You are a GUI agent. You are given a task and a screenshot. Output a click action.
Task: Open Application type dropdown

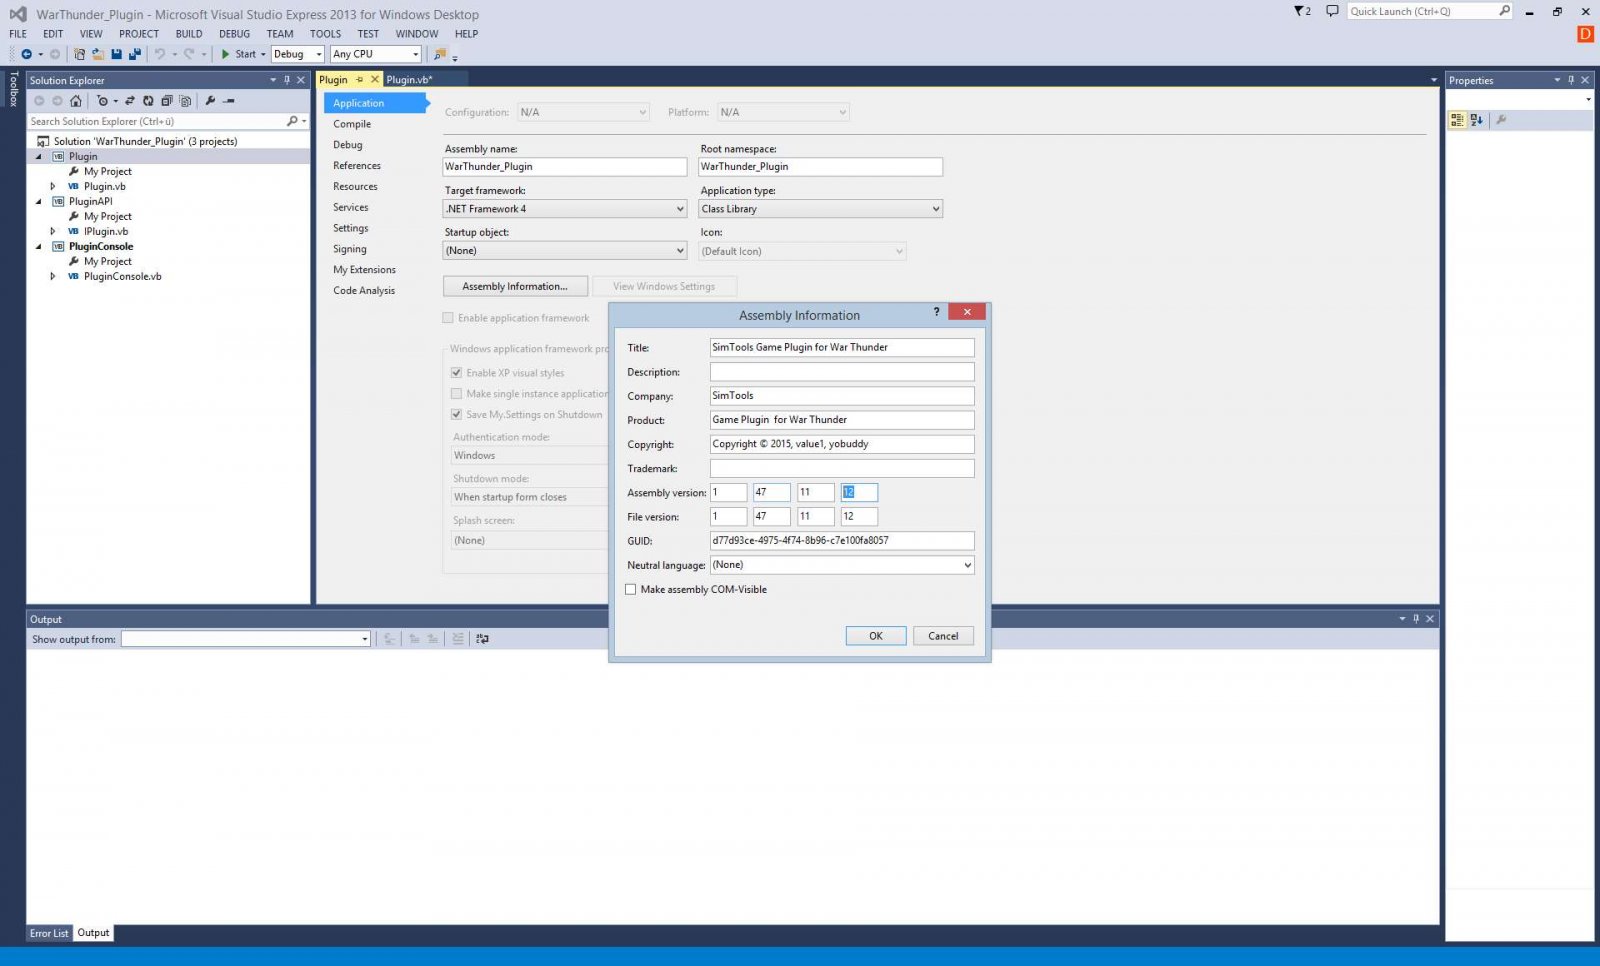[821, 209]
